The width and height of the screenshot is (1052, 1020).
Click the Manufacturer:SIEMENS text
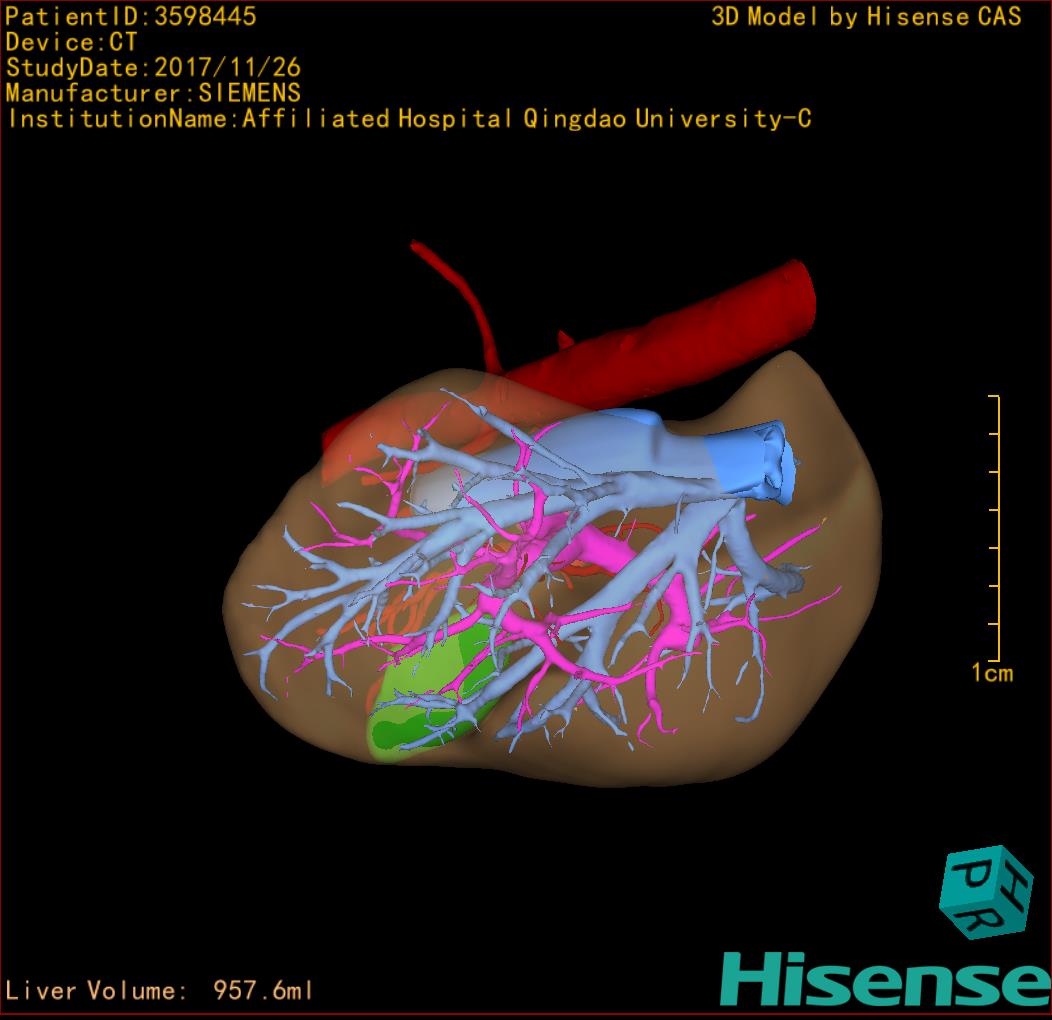(153, 93)
